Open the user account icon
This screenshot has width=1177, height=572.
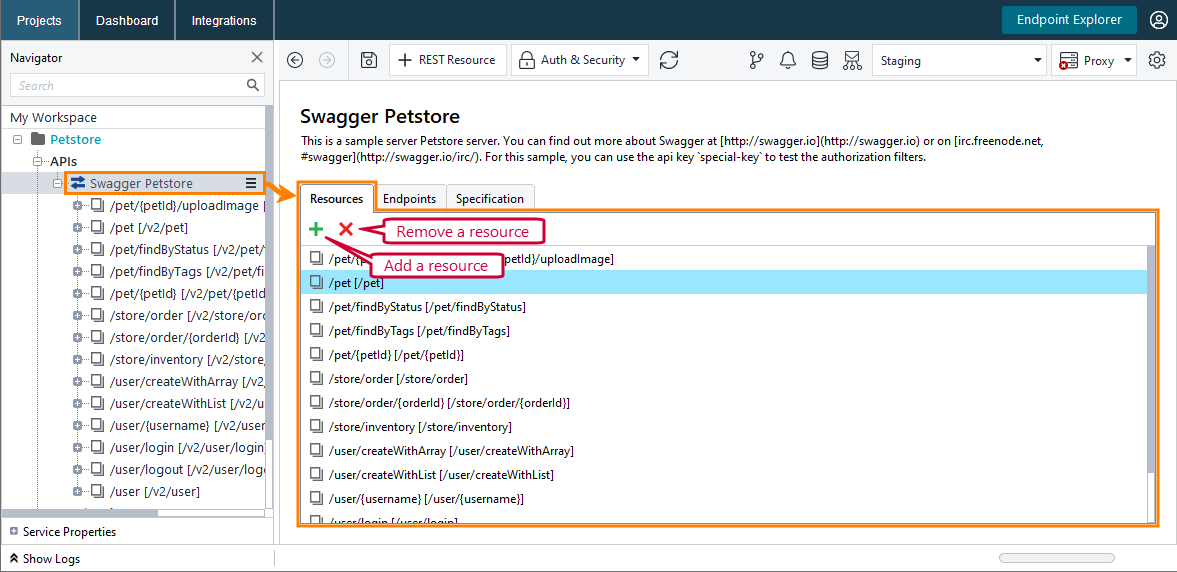click(1158, 20)
